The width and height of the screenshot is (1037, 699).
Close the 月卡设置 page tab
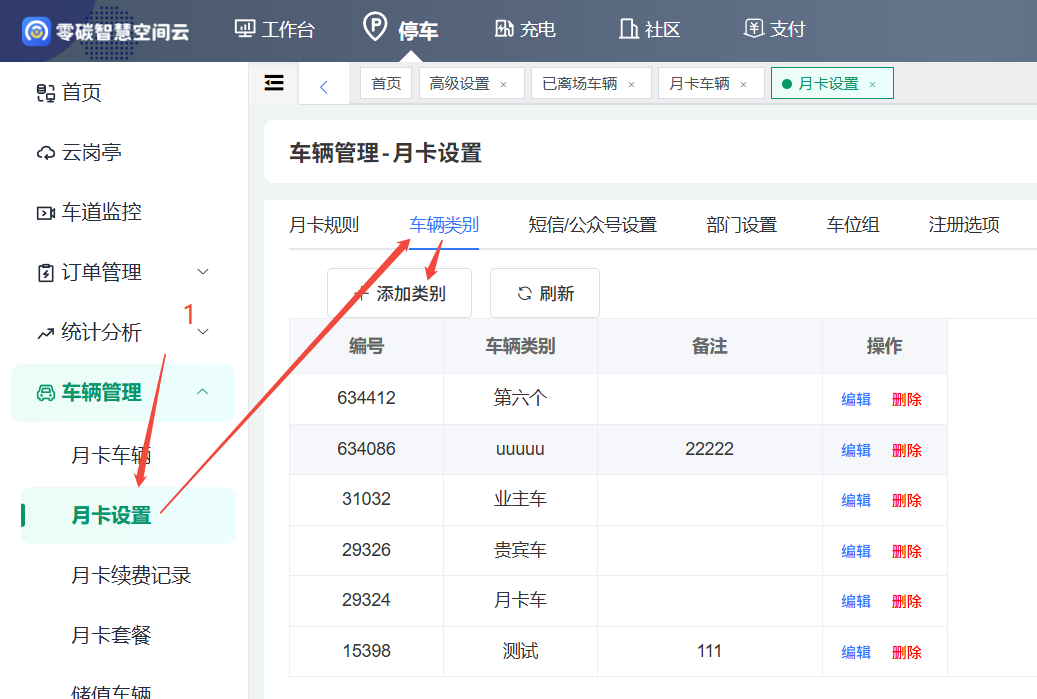point(872,85)
